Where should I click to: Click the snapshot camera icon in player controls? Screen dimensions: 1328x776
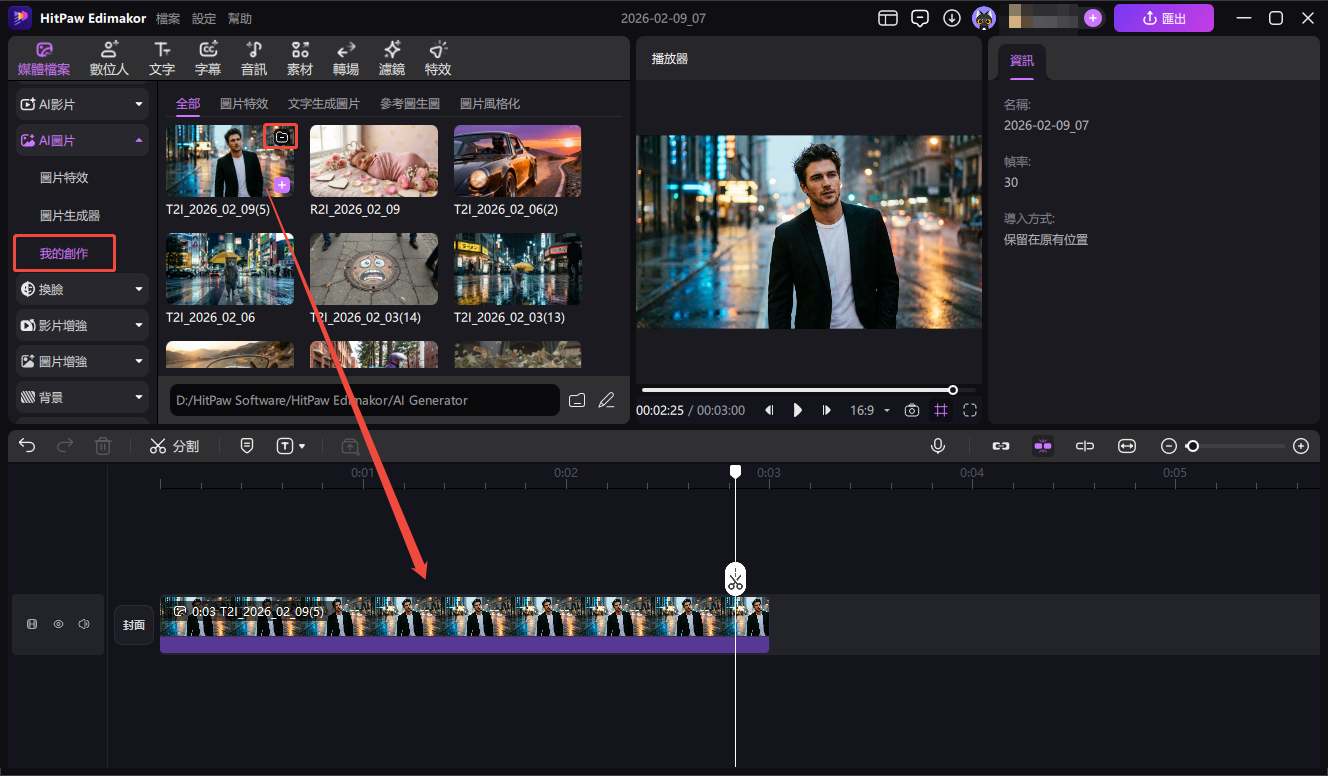pos(911,410)
